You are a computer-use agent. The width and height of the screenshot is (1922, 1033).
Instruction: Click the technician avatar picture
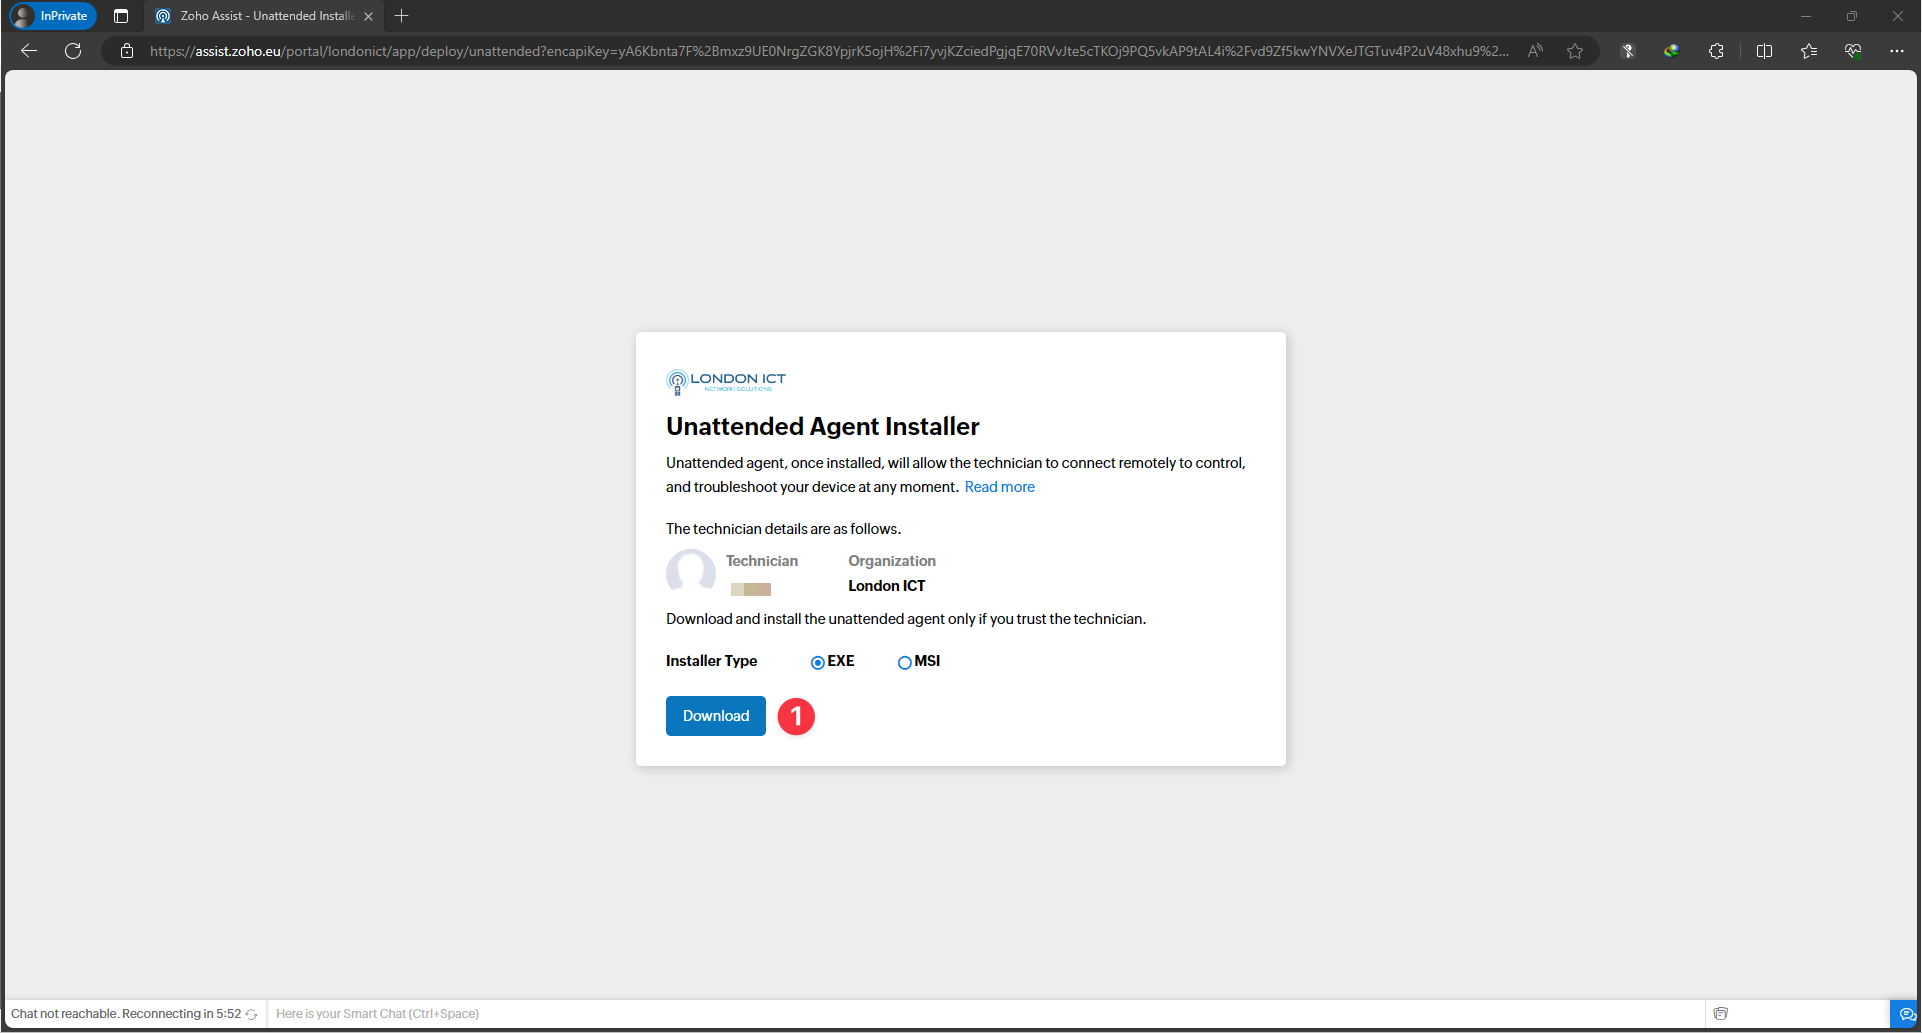click(x=691, y=573)
